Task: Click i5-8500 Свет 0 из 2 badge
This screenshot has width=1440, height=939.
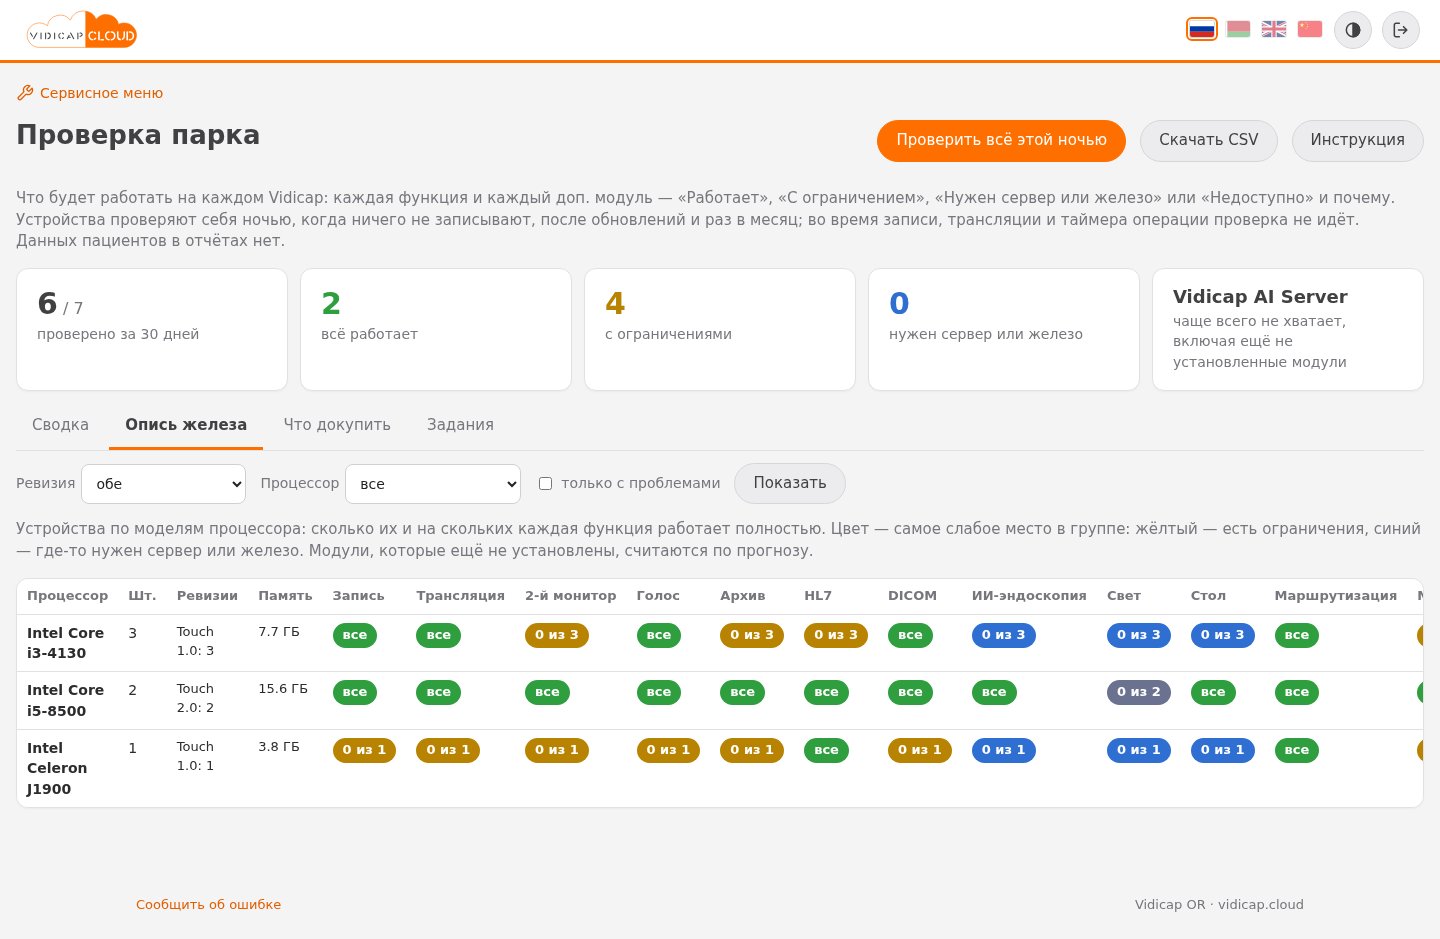Action: 1139,692
